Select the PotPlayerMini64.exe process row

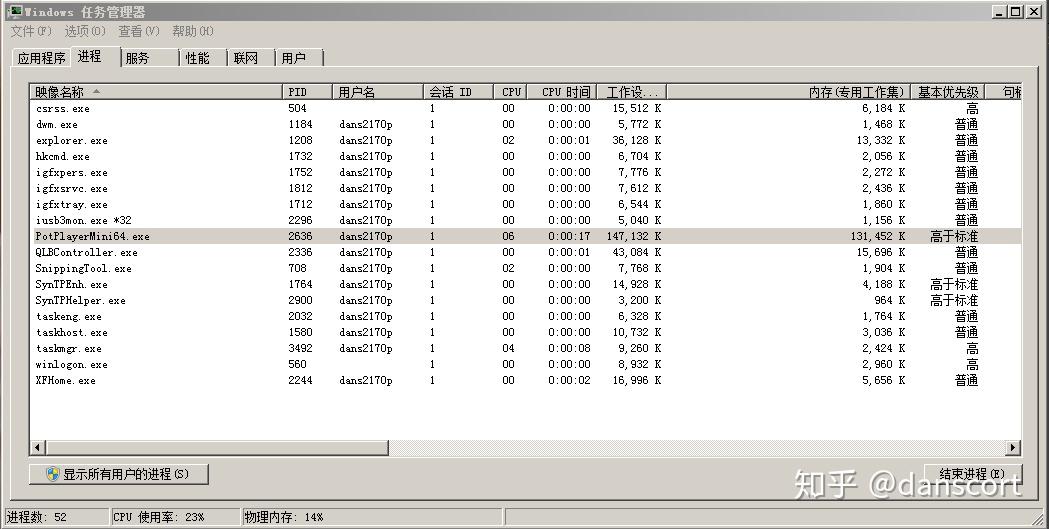(525, 236)
